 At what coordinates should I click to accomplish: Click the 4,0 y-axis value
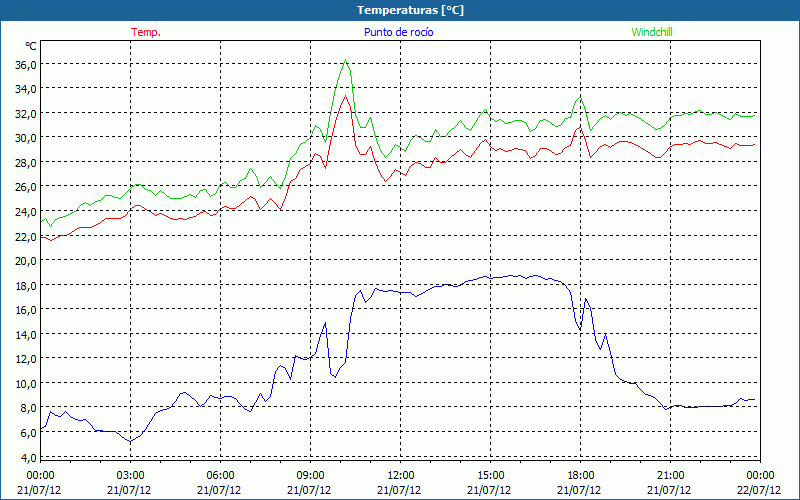click(x=29, y=457)
